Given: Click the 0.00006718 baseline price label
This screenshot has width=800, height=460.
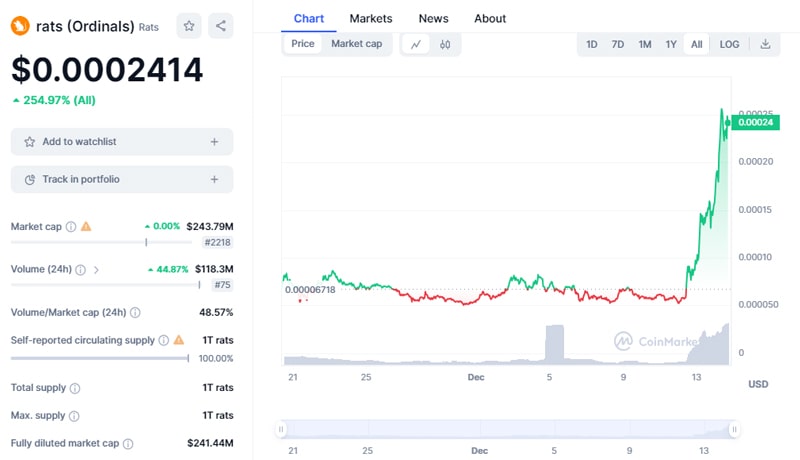Looking at the screenshot, I should 310,290.
